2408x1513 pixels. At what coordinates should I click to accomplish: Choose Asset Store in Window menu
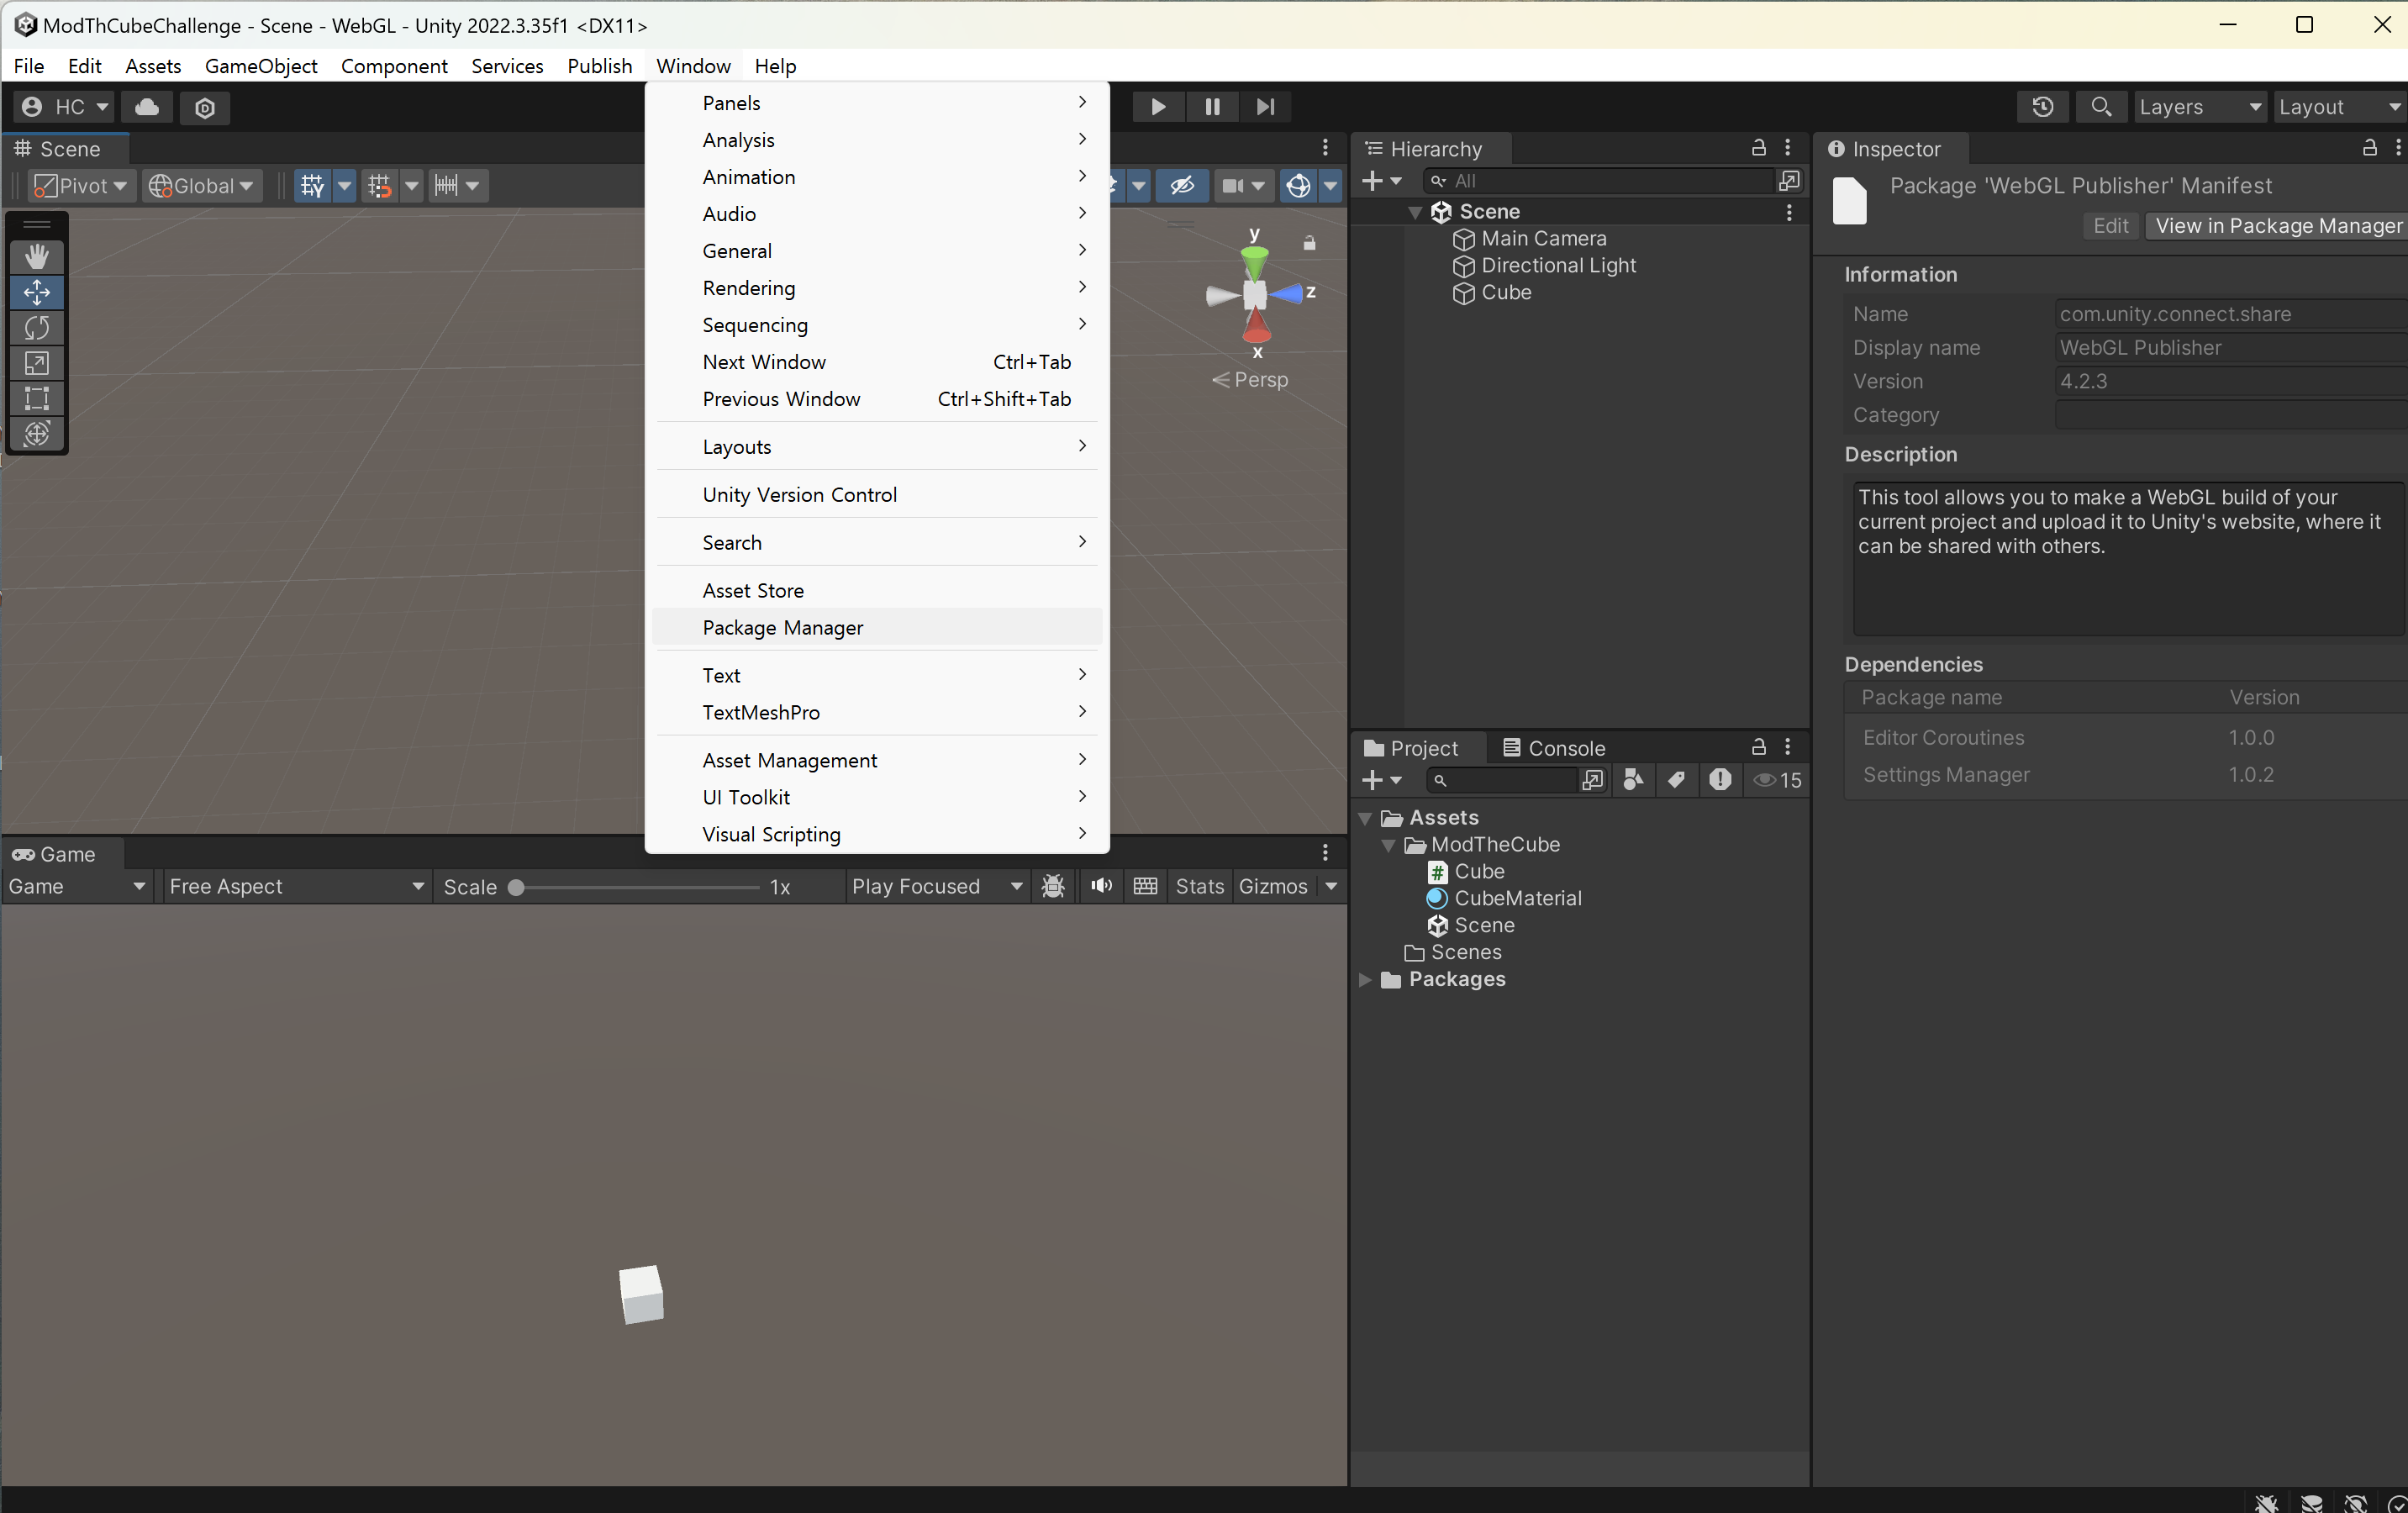pyautogui.click(x=877, y=590)
